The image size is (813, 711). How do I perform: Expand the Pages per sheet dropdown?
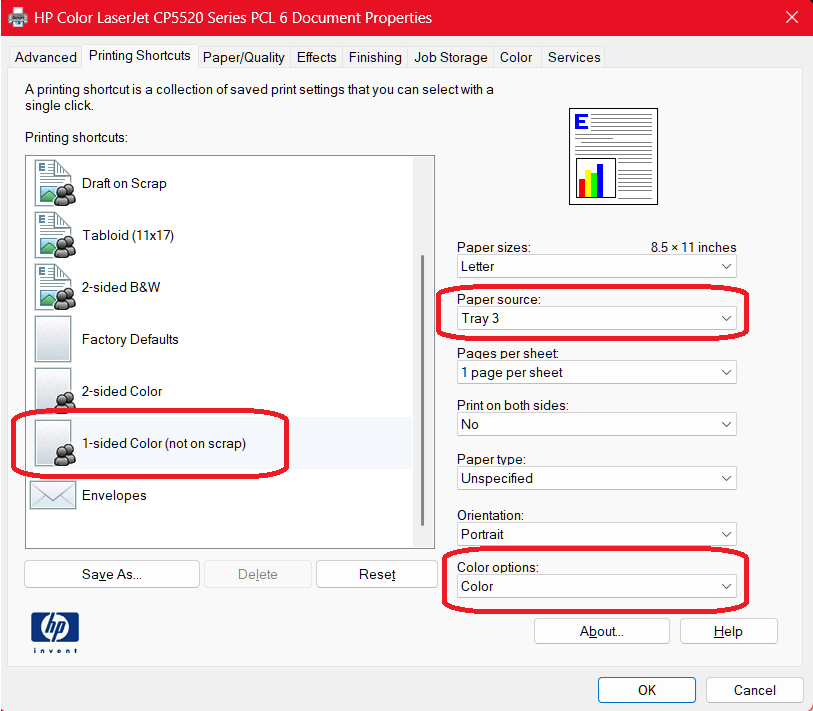pyautogui.click(x=596, y=372)
